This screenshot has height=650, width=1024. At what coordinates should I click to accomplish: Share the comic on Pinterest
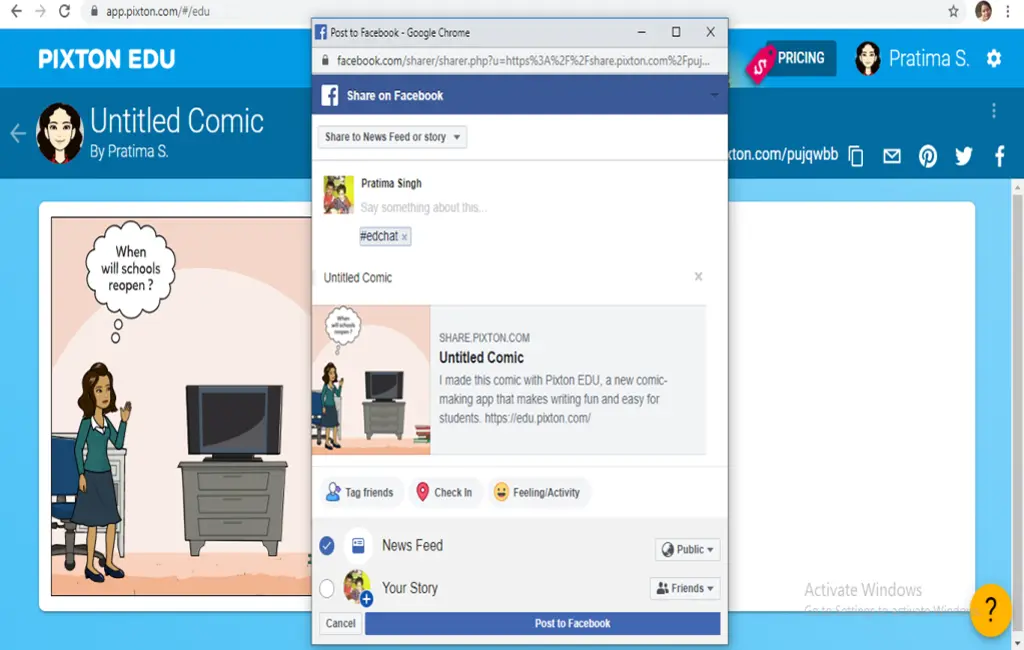click(927, 156)
